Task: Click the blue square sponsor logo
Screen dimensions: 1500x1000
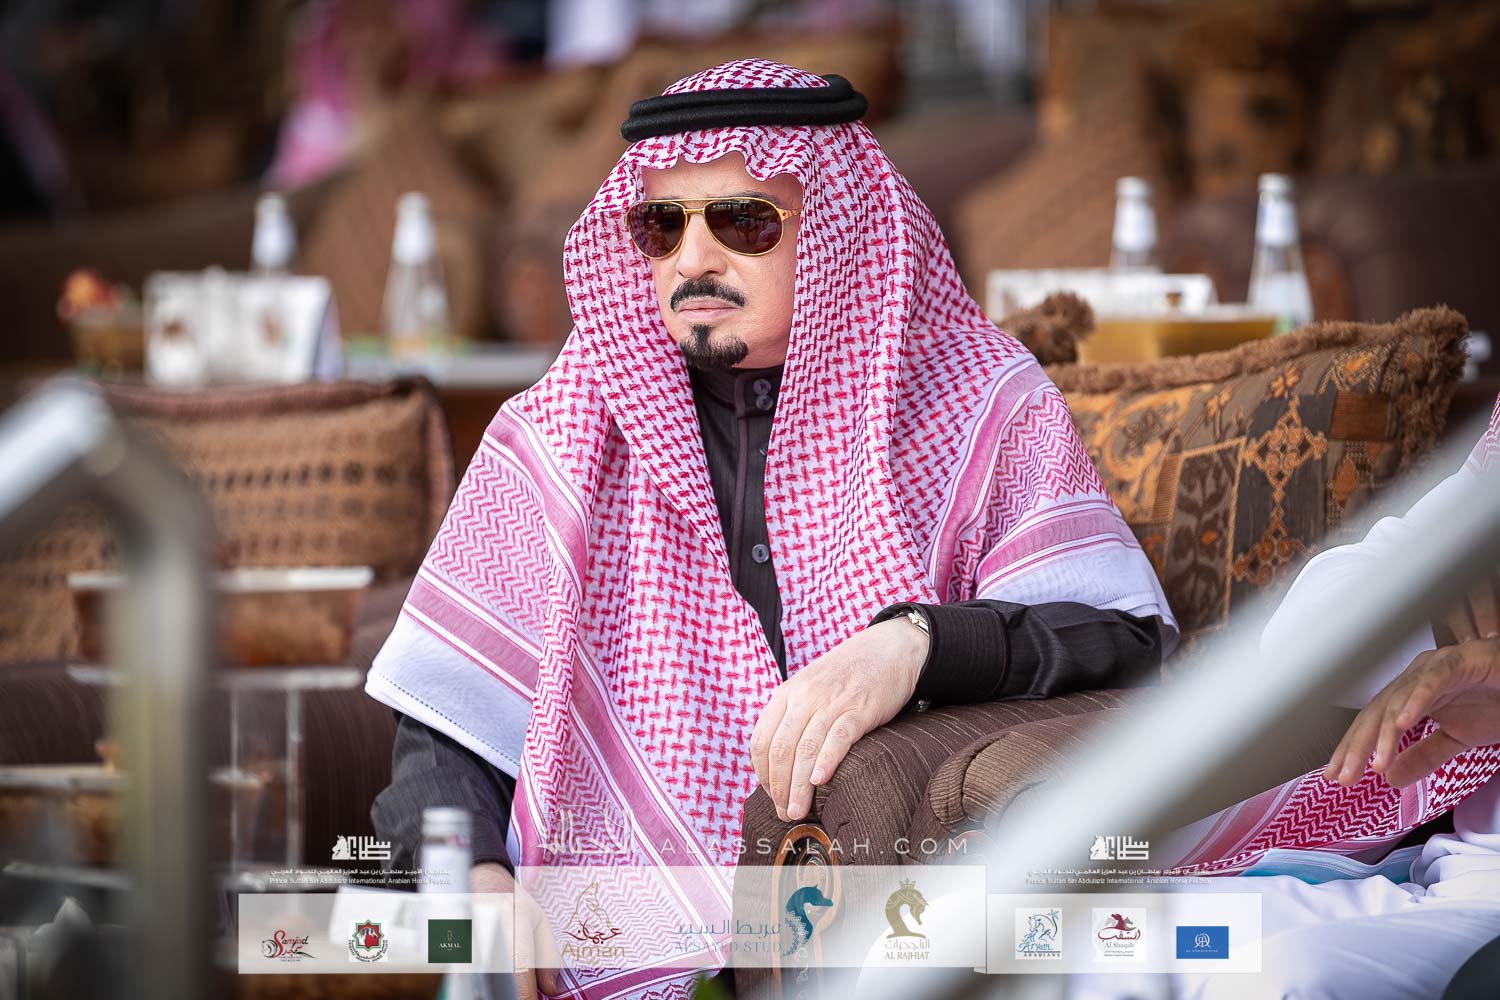Action: (x=1202, y=941)
